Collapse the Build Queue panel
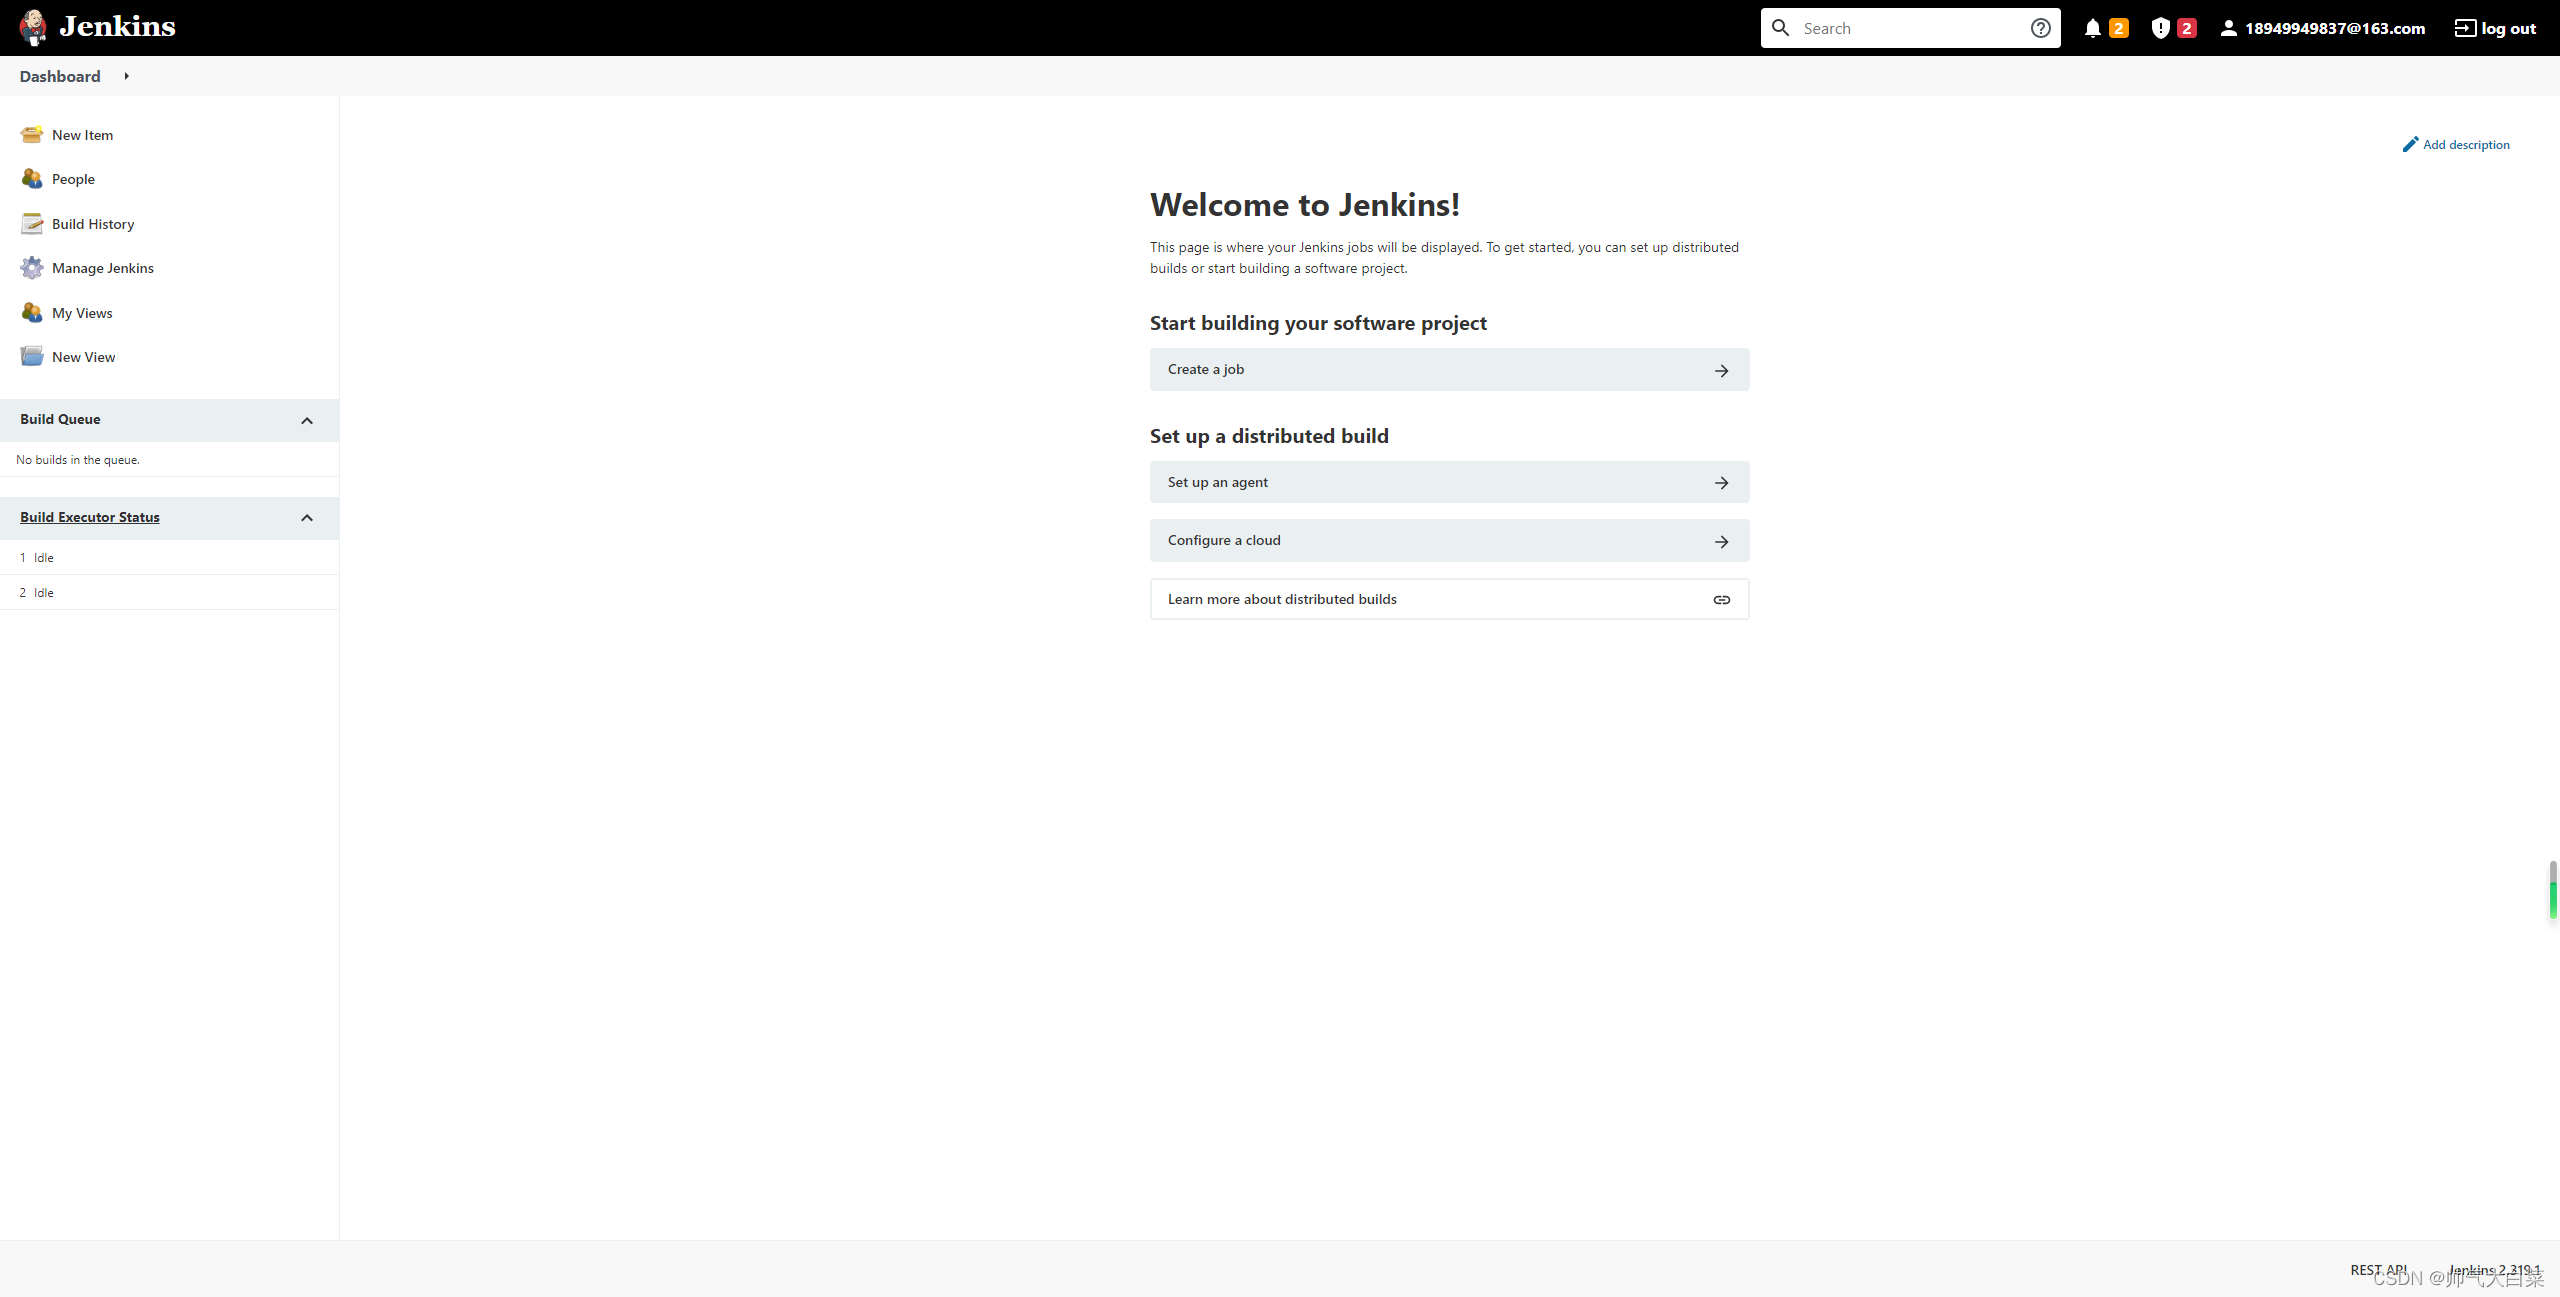Viewport: 2560px width, 1297px height. (x=306, y=419)
